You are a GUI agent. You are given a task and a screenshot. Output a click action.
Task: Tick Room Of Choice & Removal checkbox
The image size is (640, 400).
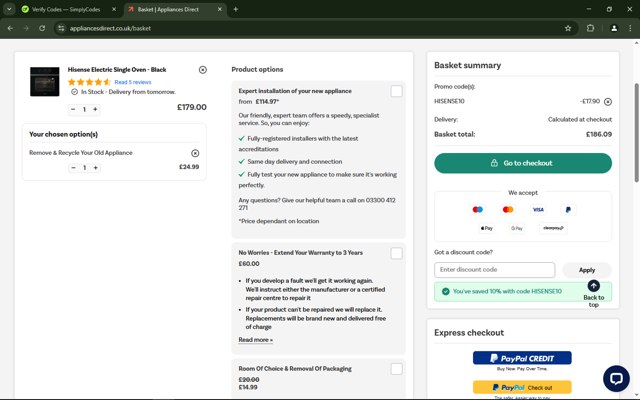396,369
